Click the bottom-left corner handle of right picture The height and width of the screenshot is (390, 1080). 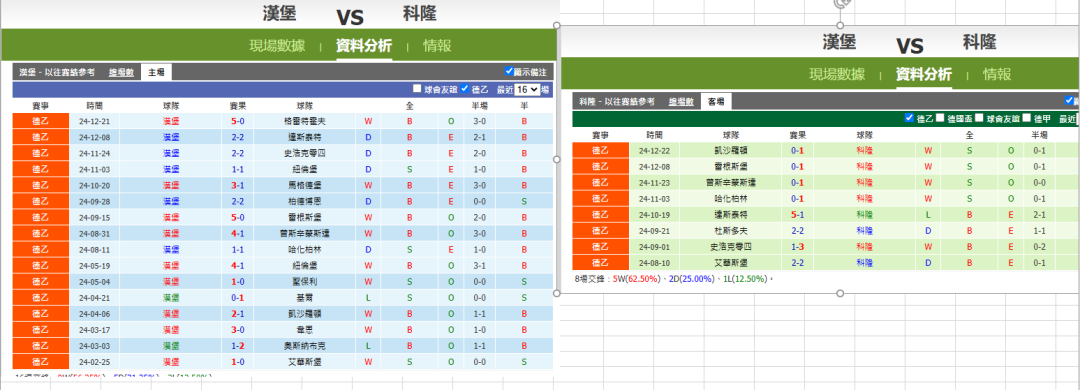(x=557, y=294)
